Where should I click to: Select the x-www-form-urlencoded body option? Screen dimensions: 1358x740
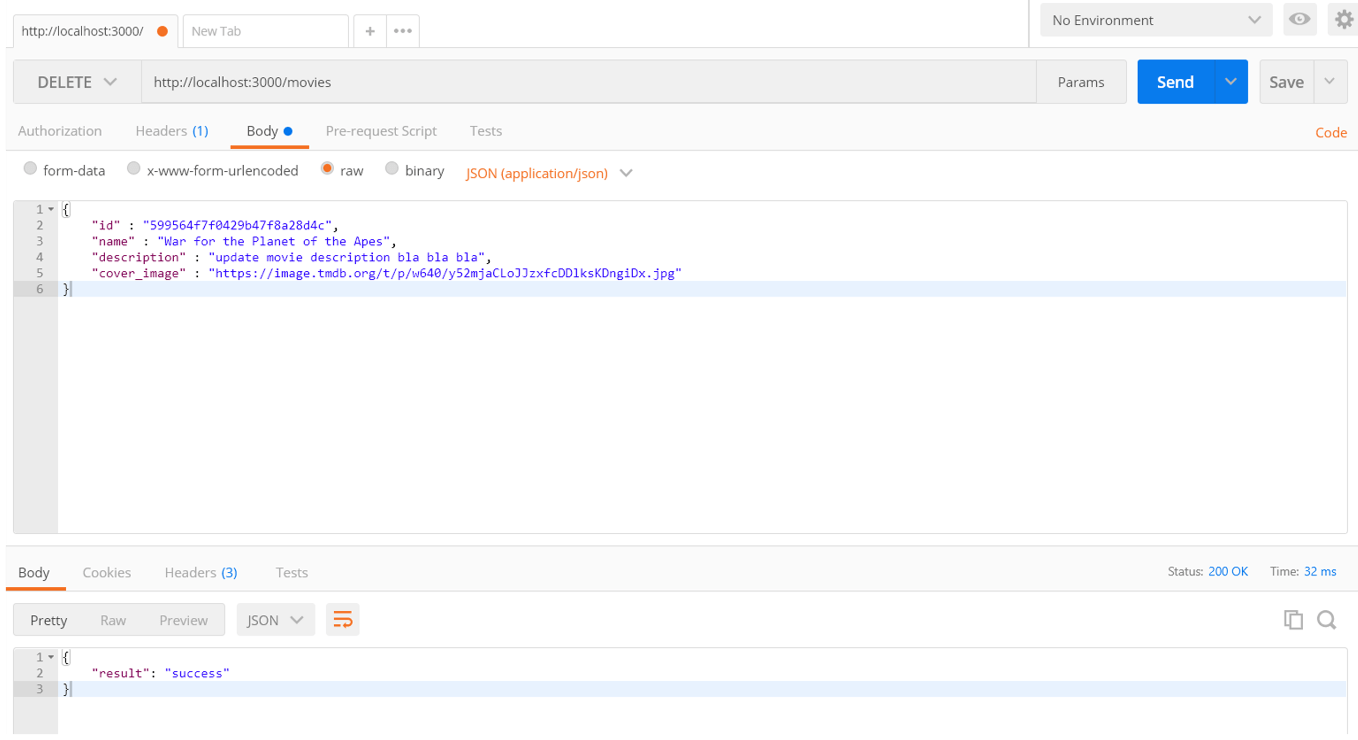(x=133, y=170)
